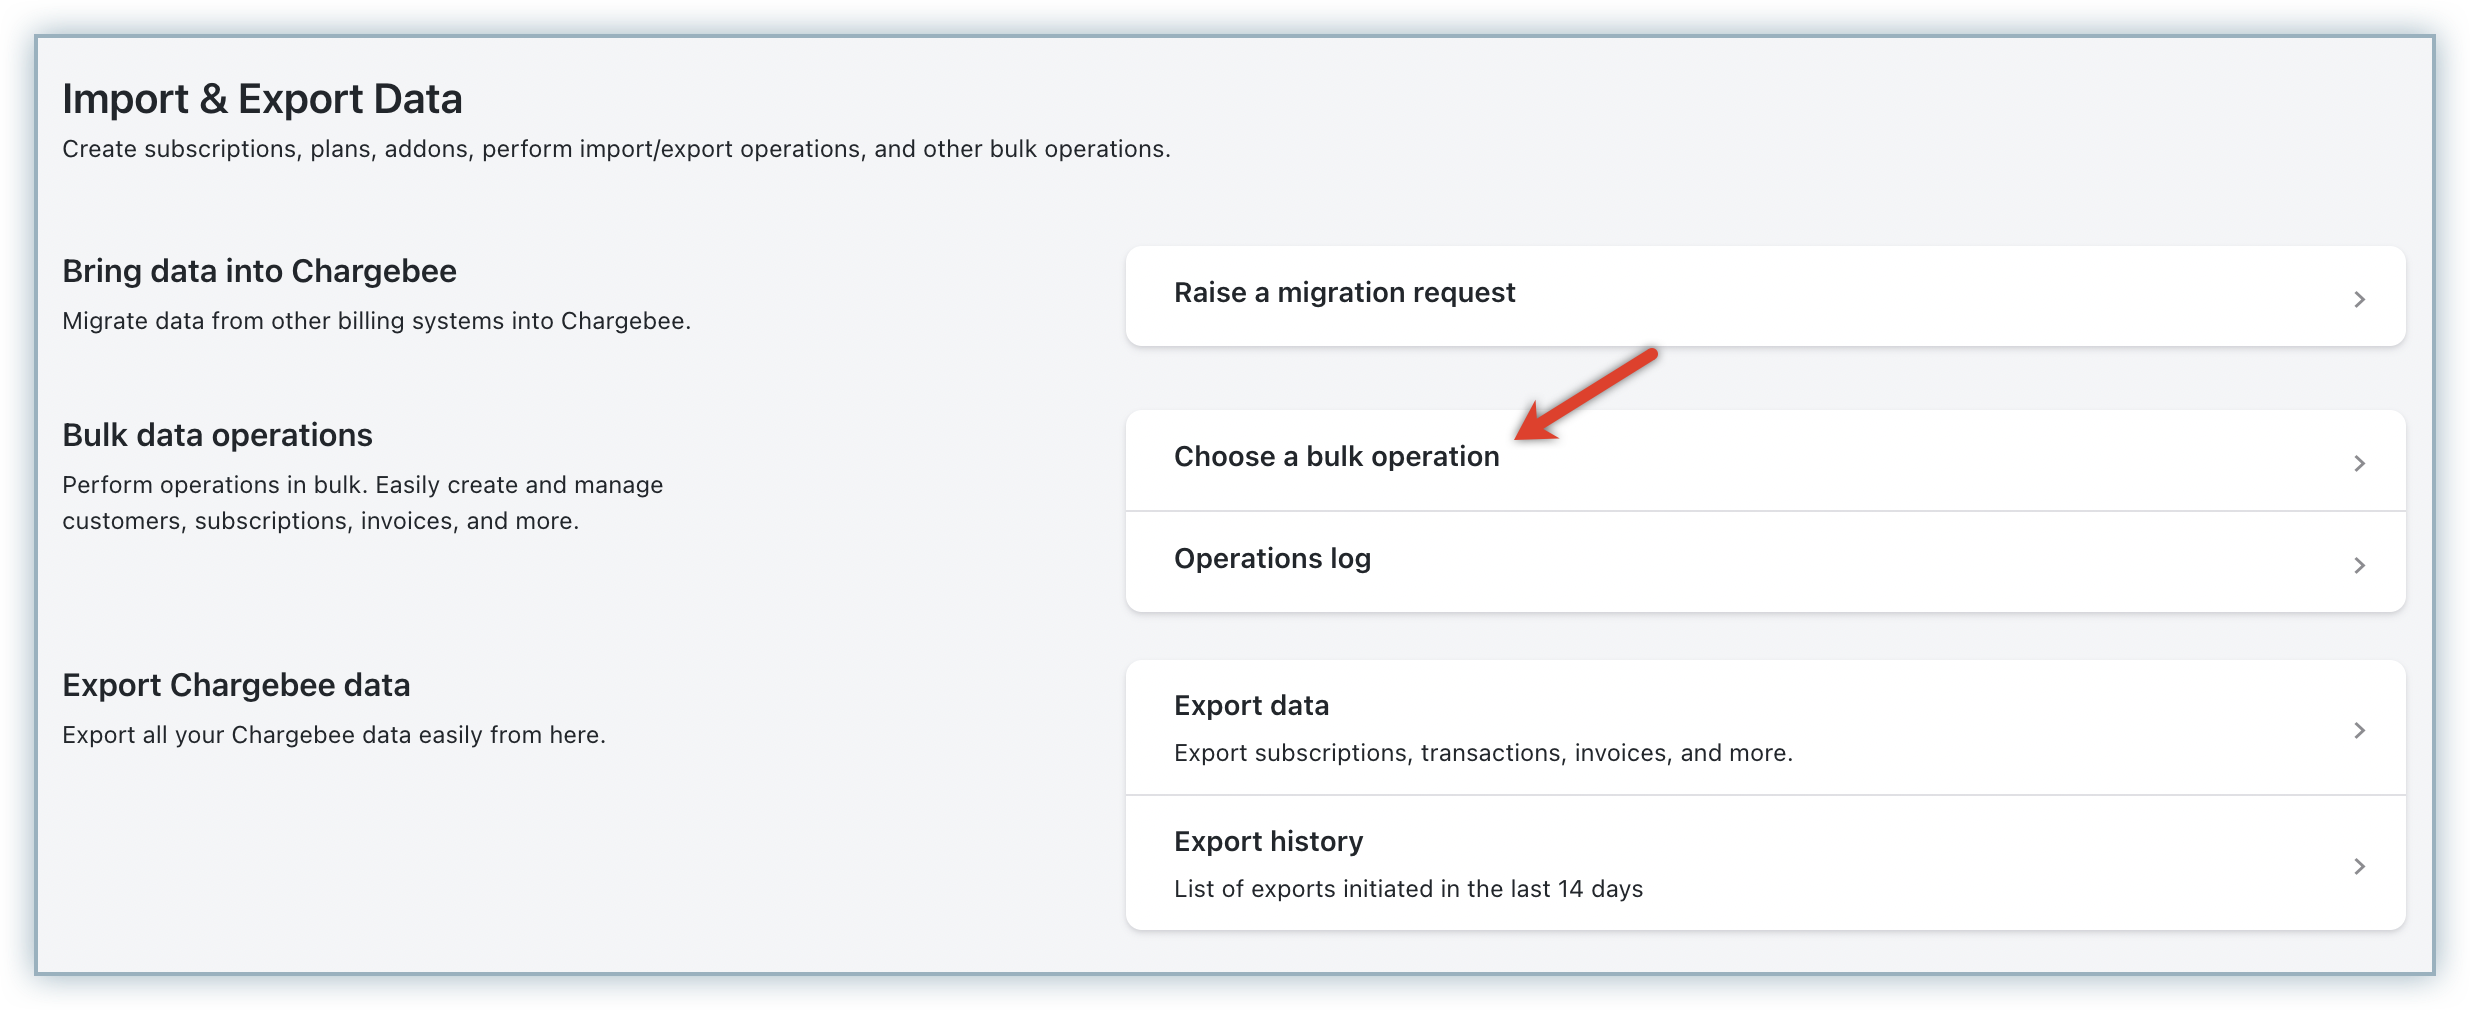Click the chevron beside Choose a bulk operation
The height and width of the screenshot is (1010, 2470).
pos(2359,463)
